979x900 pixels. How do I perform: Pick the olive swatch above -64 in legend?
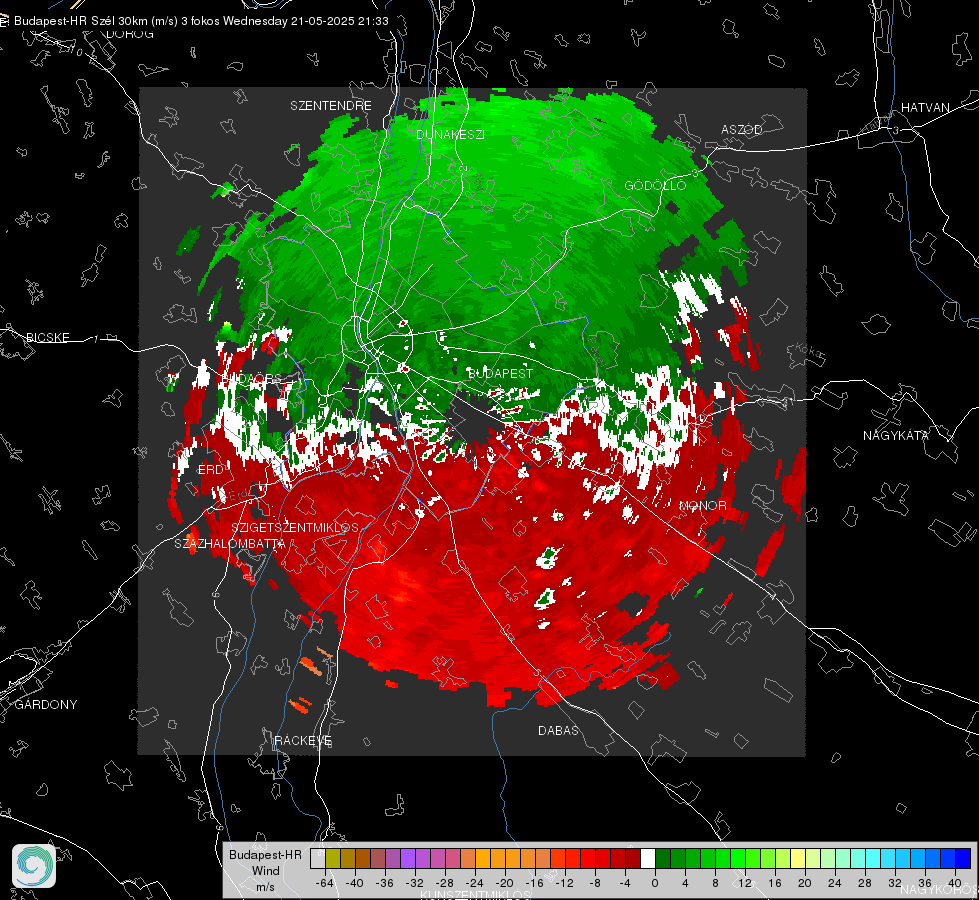point(333,858)
